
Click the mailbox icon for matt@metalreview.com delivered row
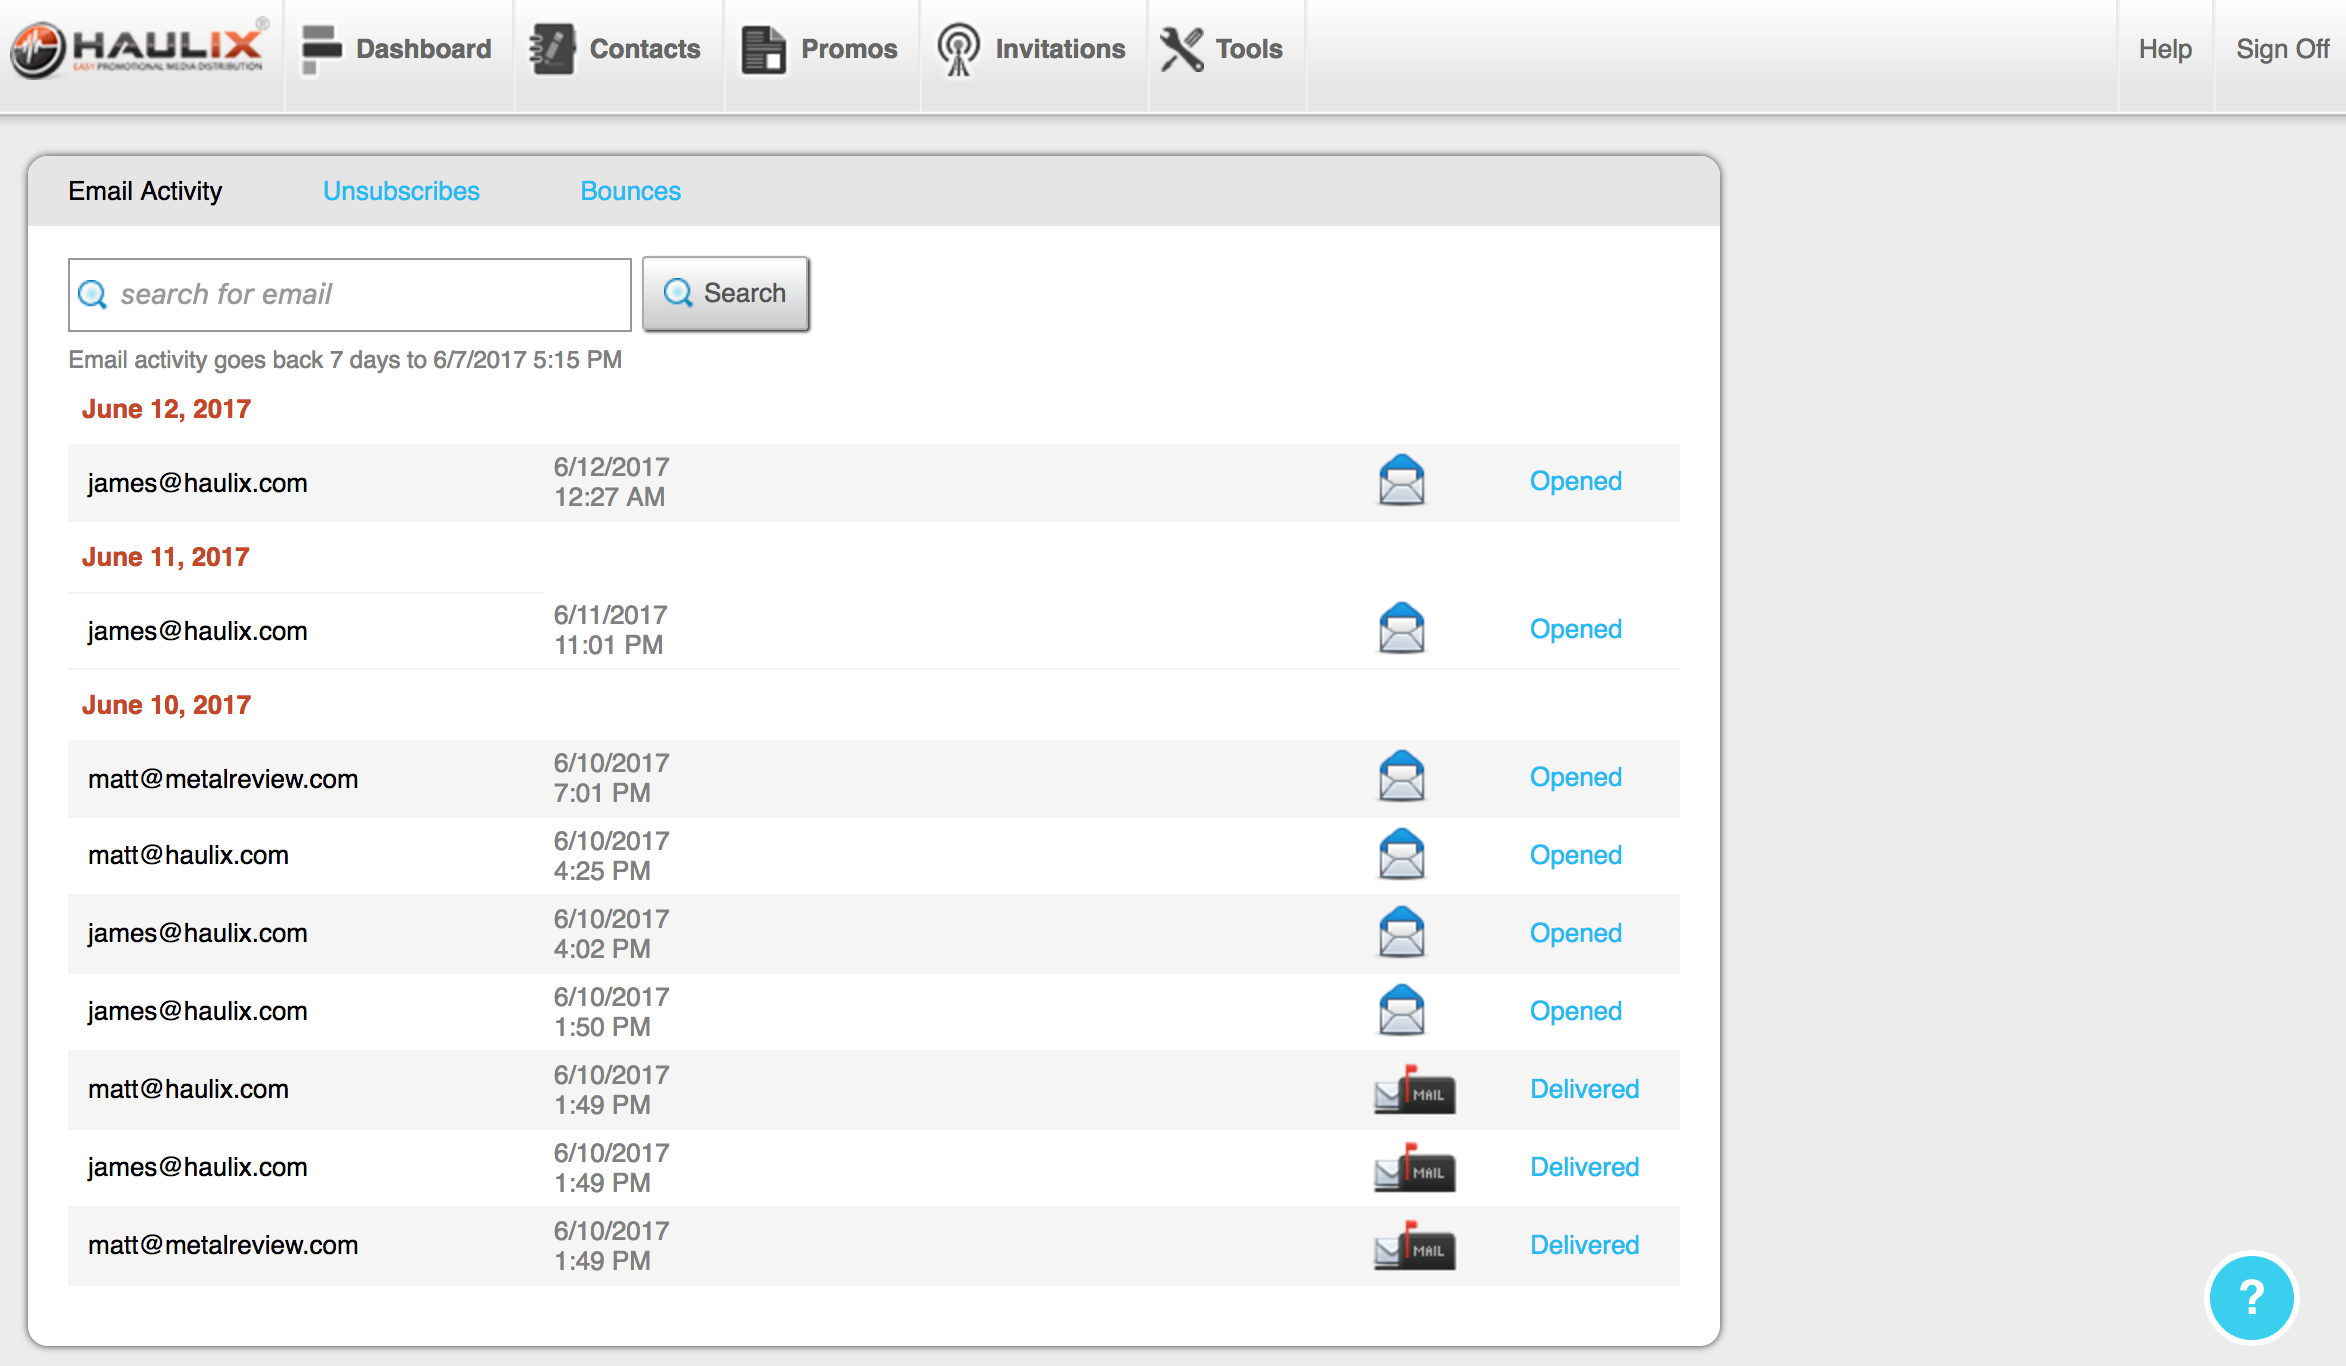click(1414, 1245)
